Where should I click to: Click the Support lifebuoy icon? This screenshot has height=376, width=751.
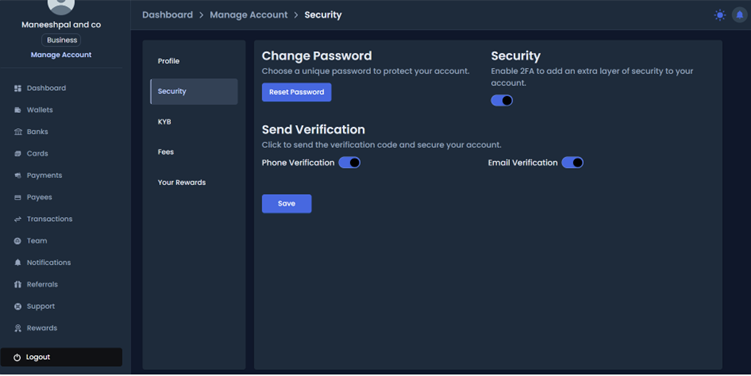coord(18,307)
